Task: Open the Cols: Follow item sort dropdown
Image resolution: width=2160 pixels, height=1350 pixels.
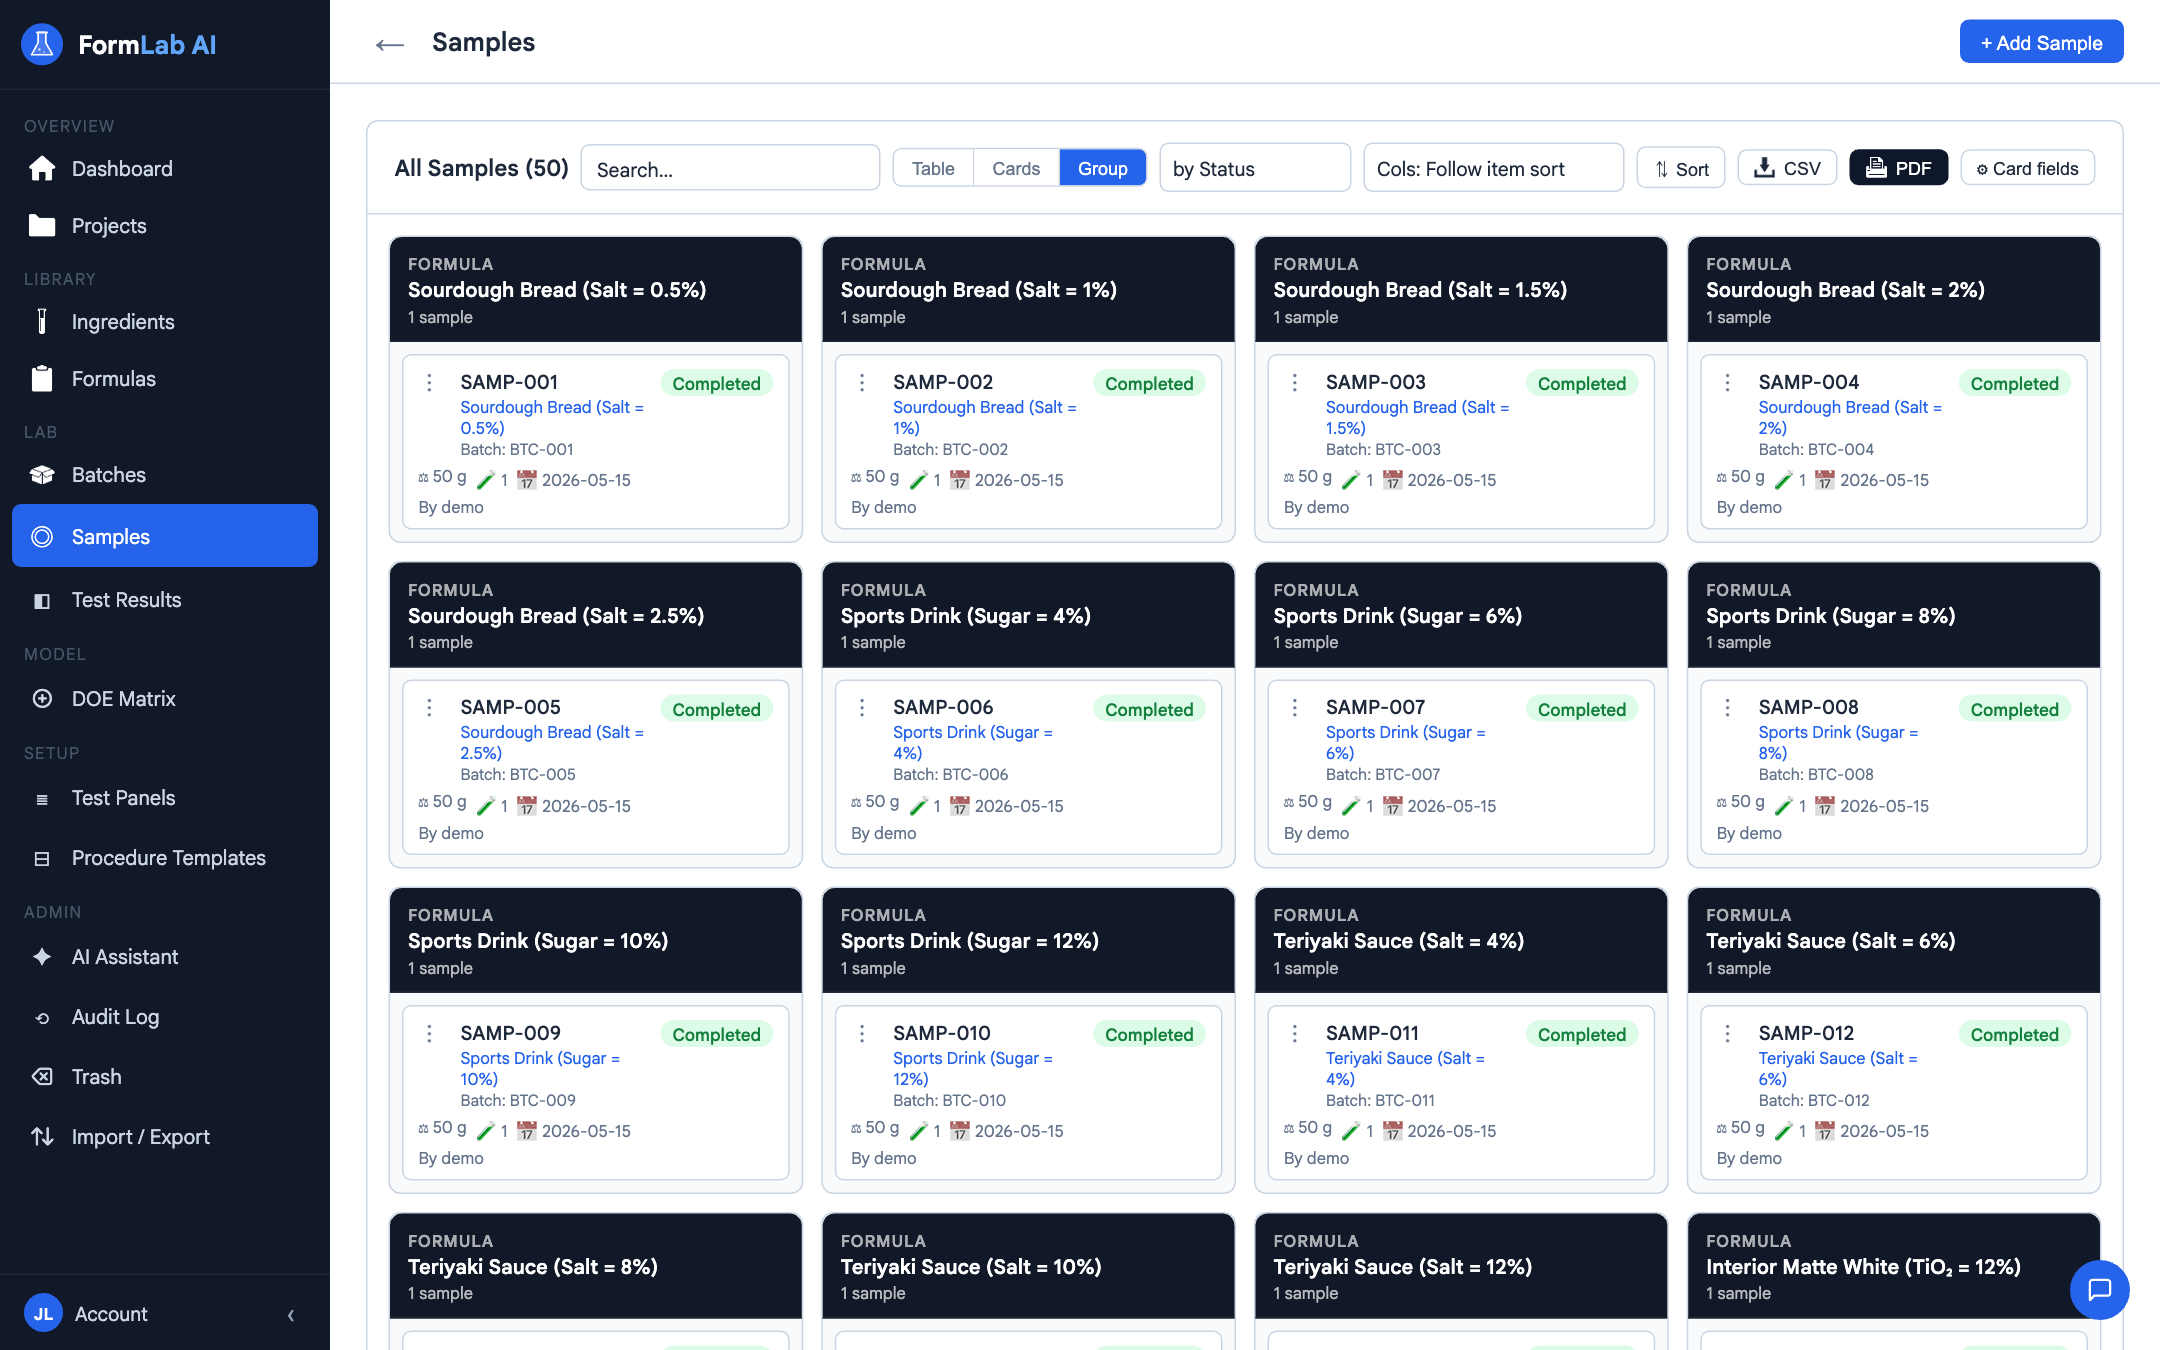Action: coord(1493,168)
